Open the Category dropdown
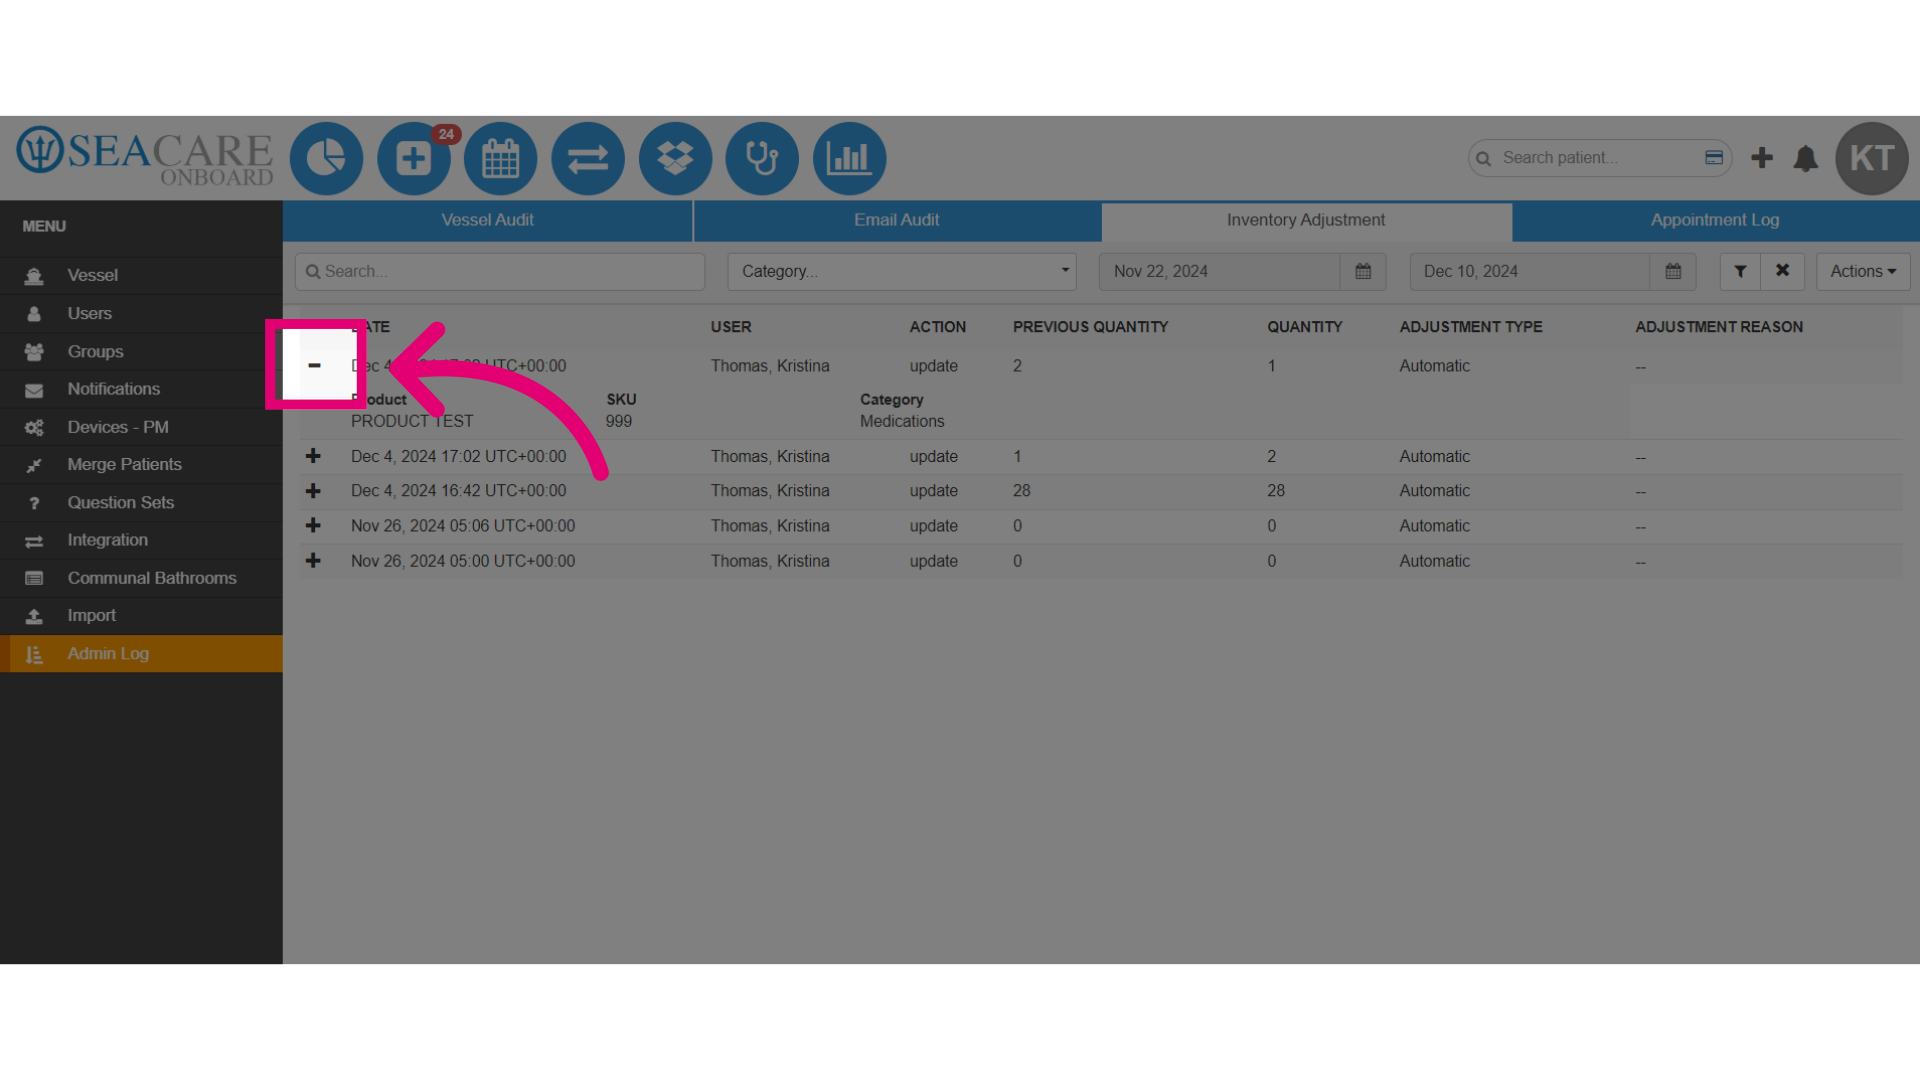 pyautogui.click(x=902, y=271)
